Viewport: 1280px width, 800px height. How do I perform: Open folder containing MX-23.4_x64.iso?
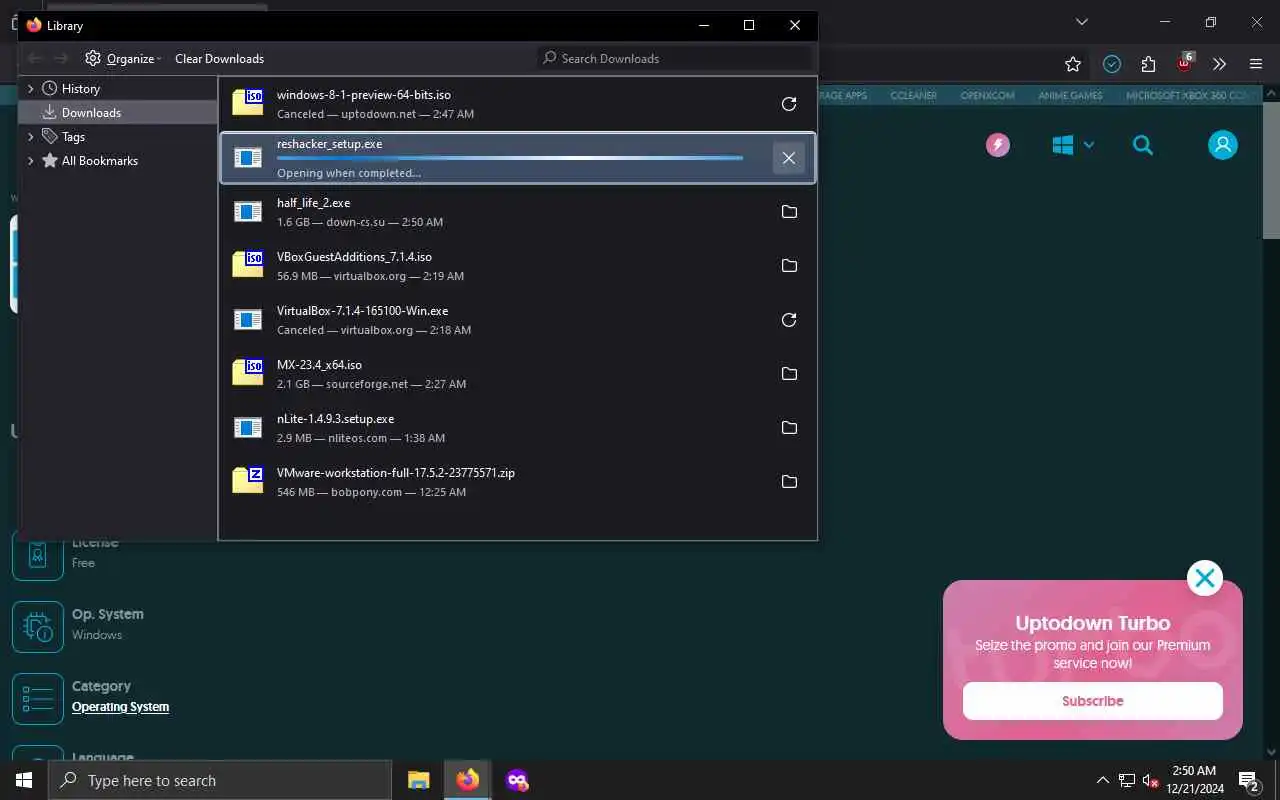789,374
